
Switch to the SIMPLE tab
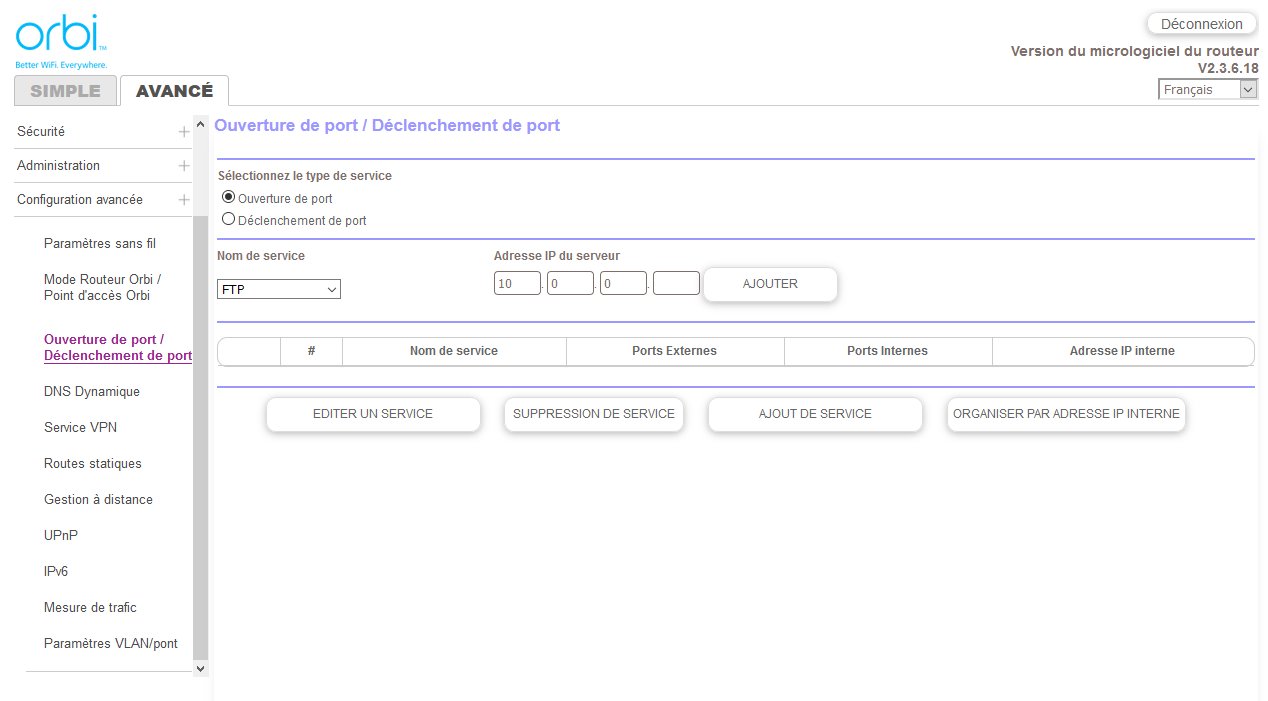tap(65, 91)
